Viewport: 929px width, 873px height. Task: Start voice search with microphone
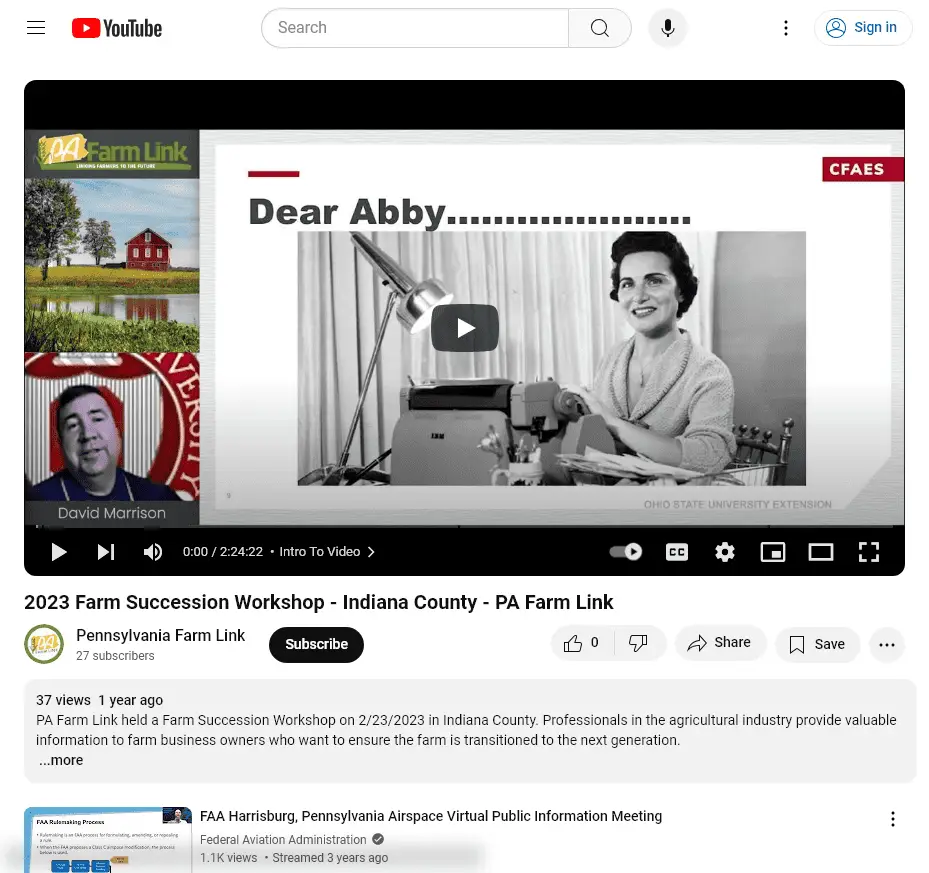coord(668,28)
